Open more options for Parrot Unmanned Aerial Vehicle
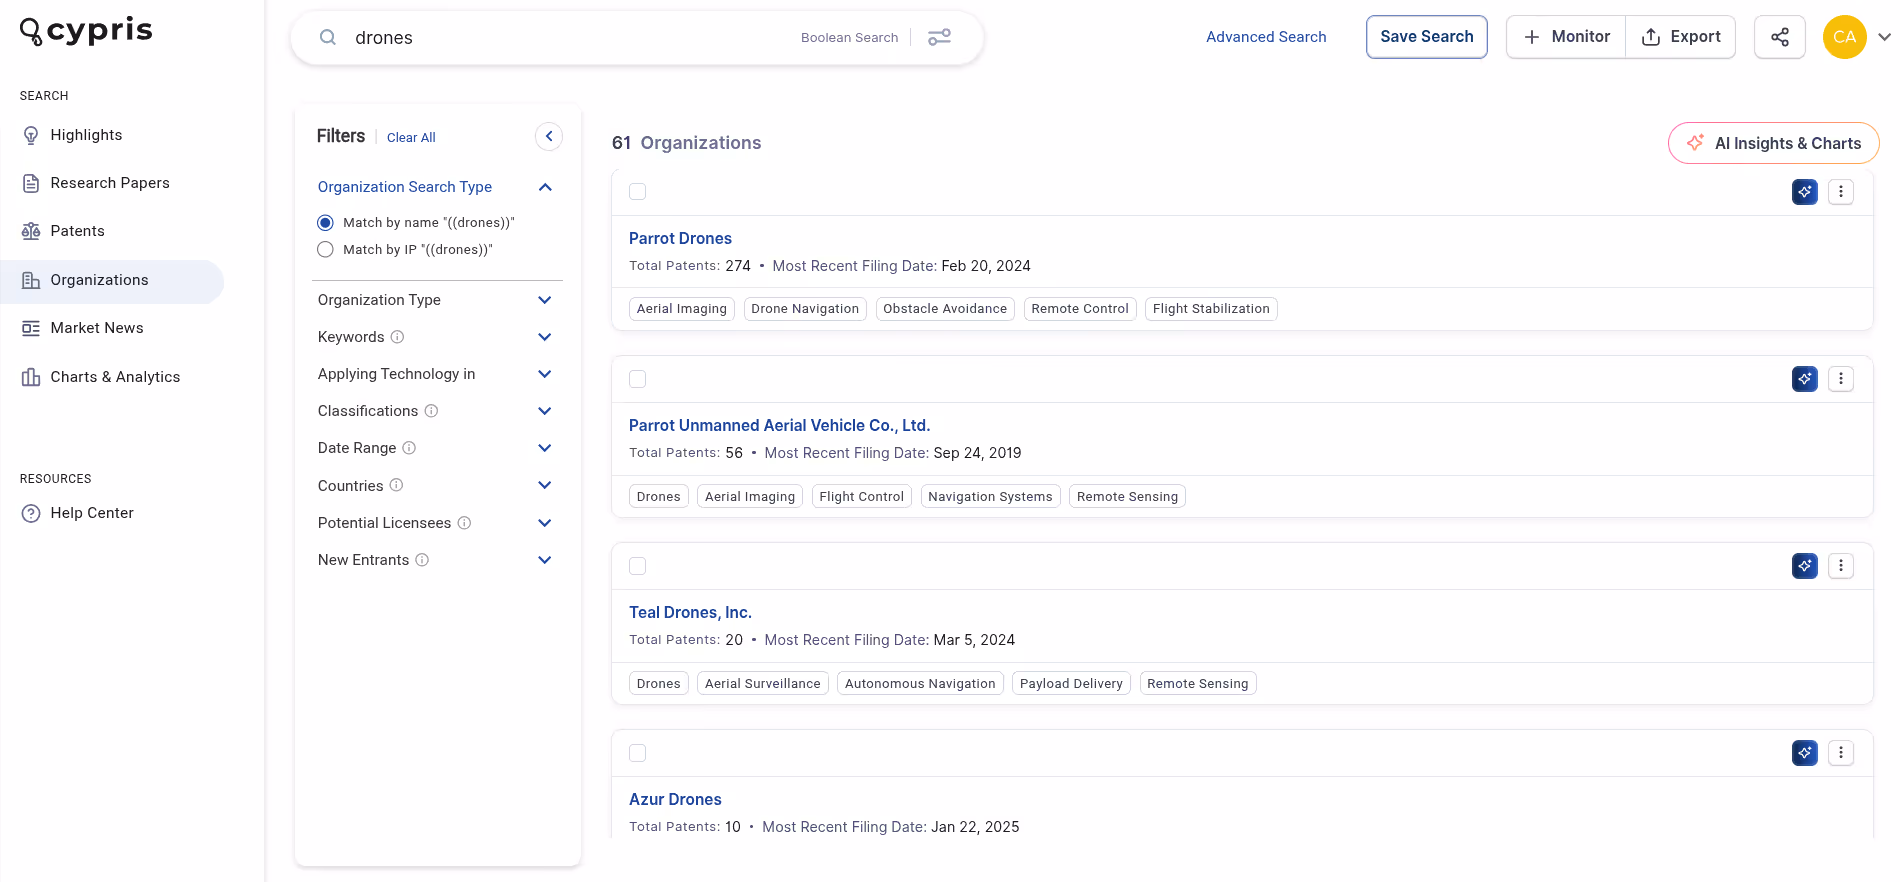1900x882 pixels. coord(1841,379)
